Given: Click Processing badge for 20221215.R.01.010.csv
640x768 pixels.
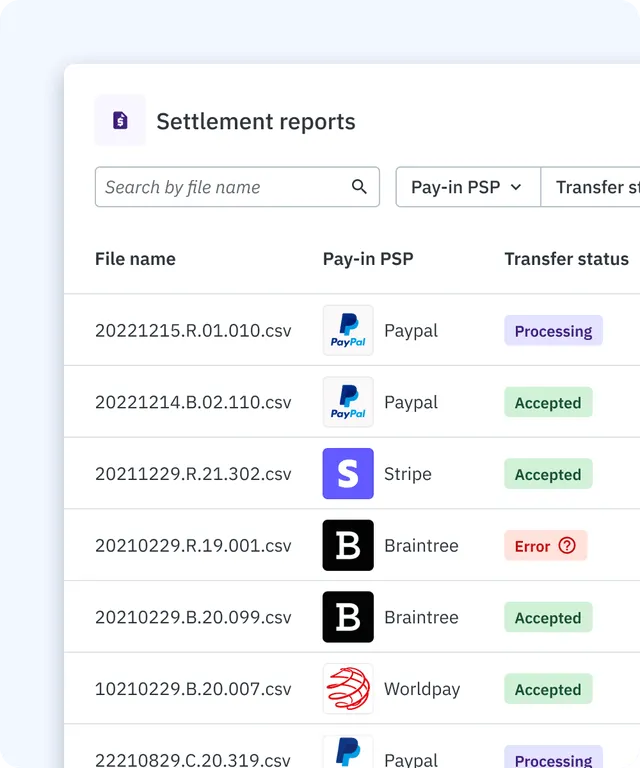Looking at the screenshot, I should (x=553, y=331).
